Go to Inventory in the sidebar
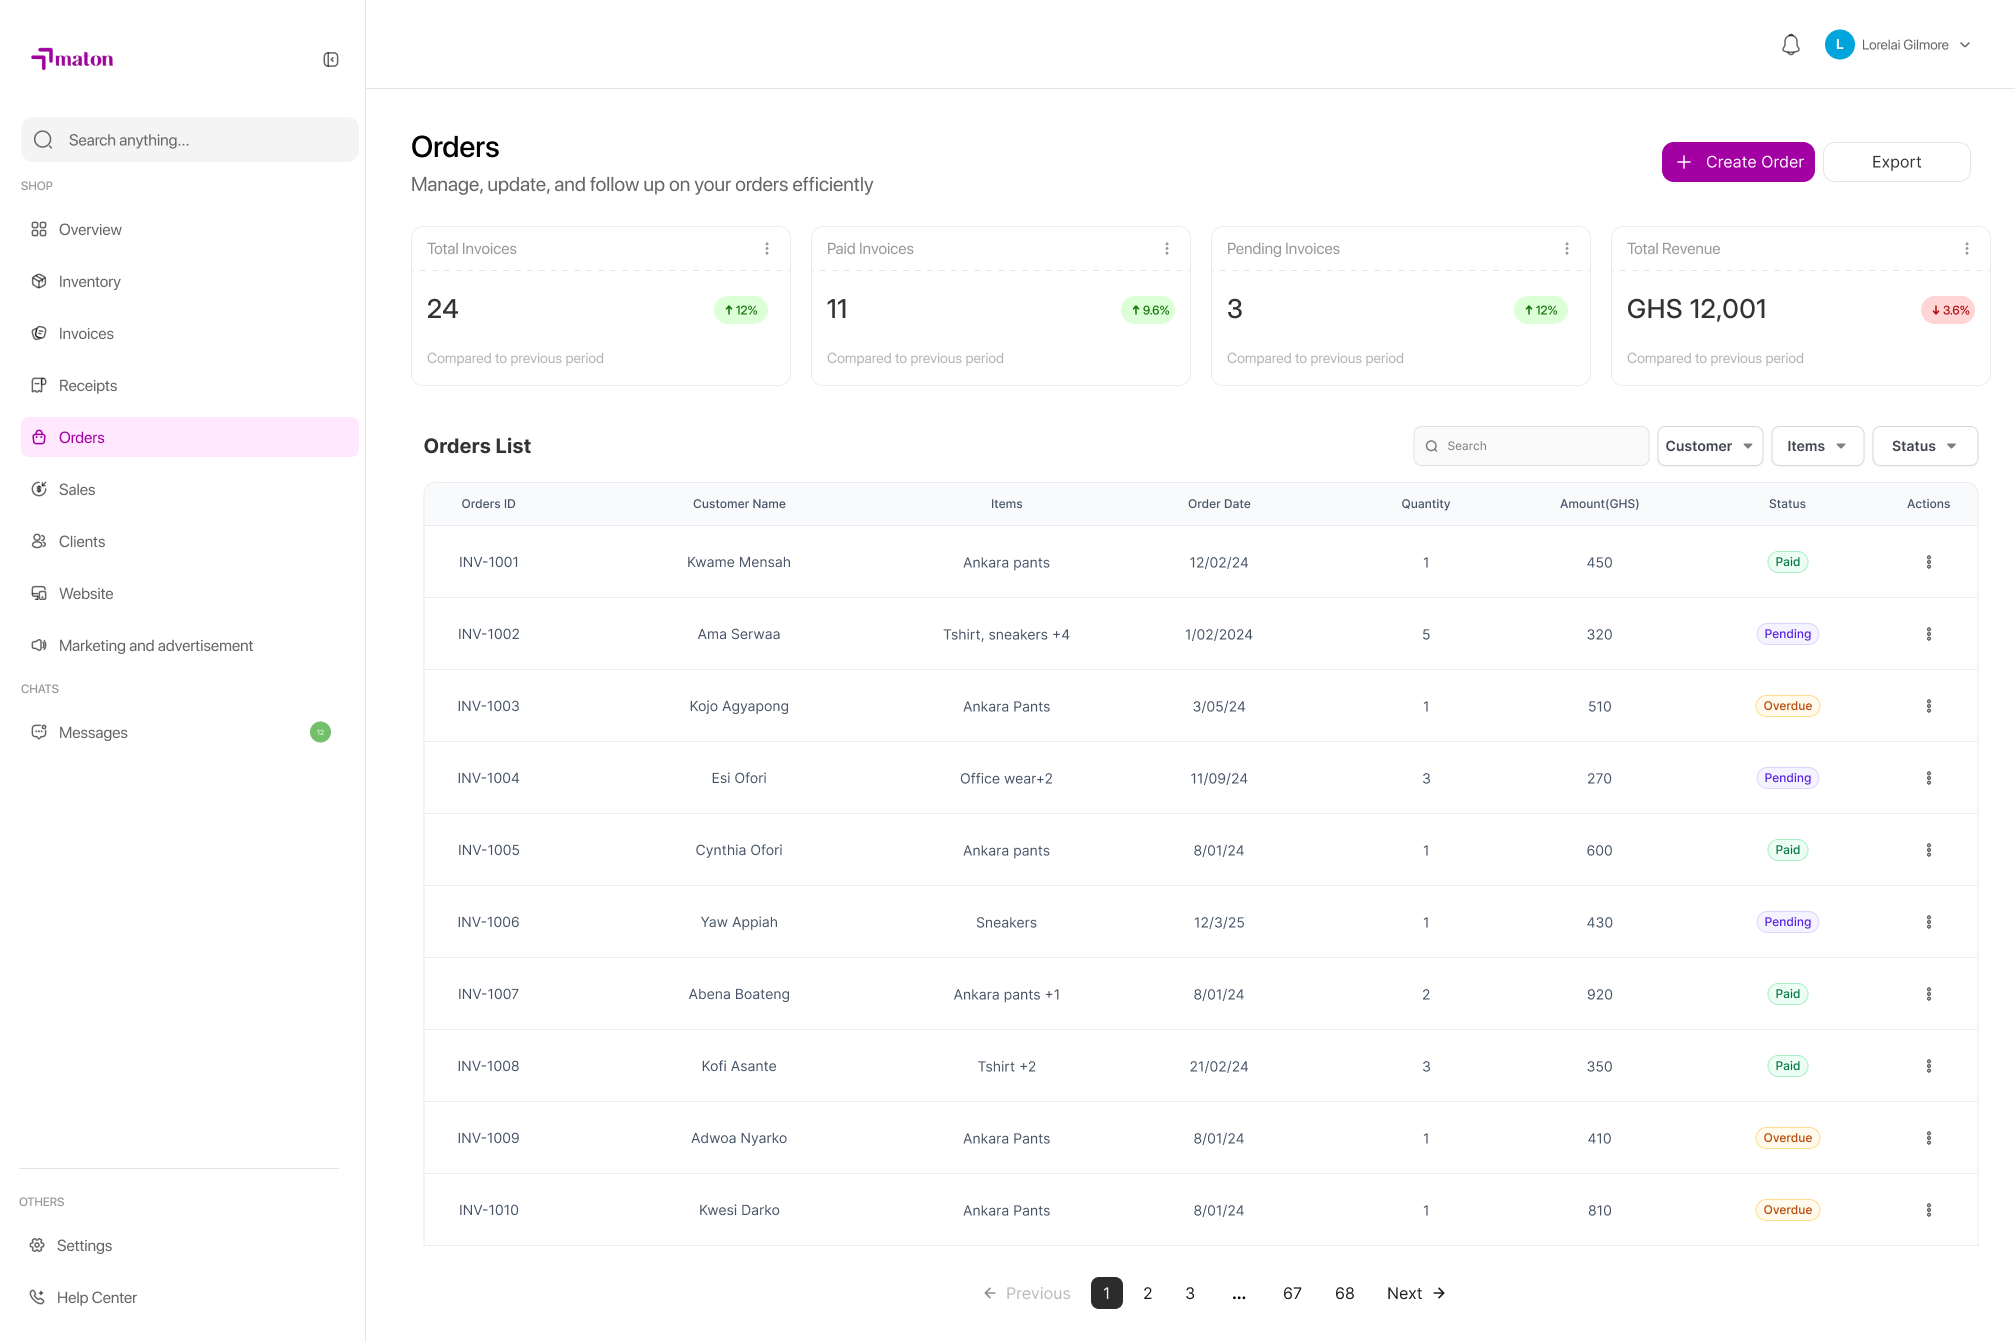2015x1342 pixels. pyautogui.click(x=89, y=282)
